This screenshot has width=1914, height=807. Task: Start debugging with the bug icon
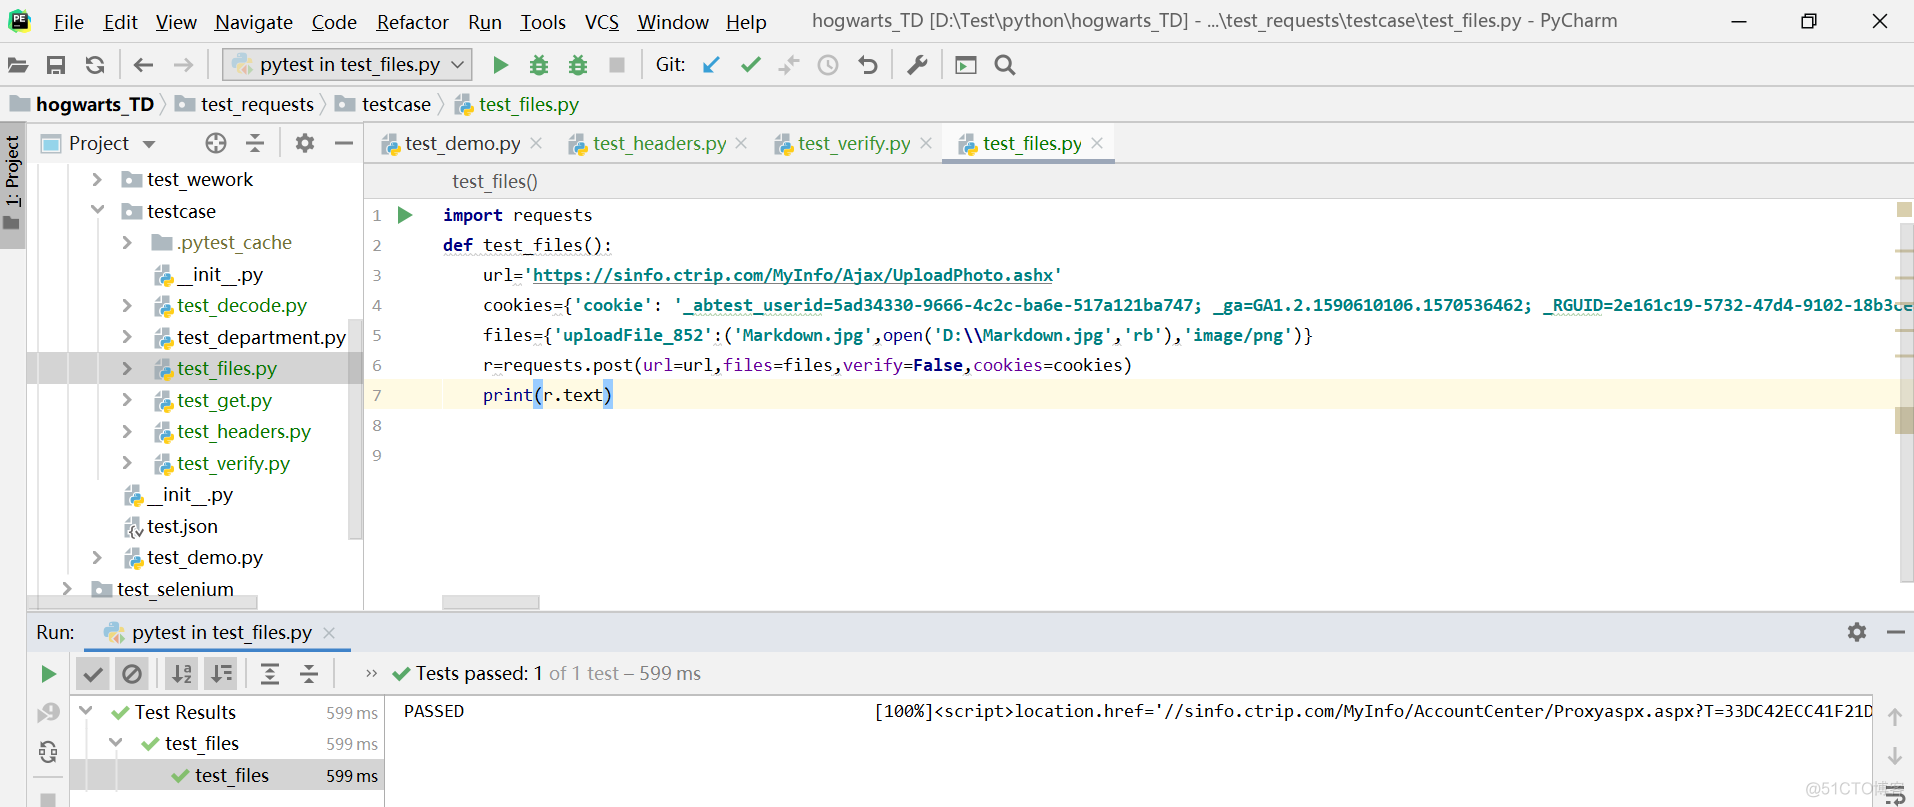pos(539,65)
